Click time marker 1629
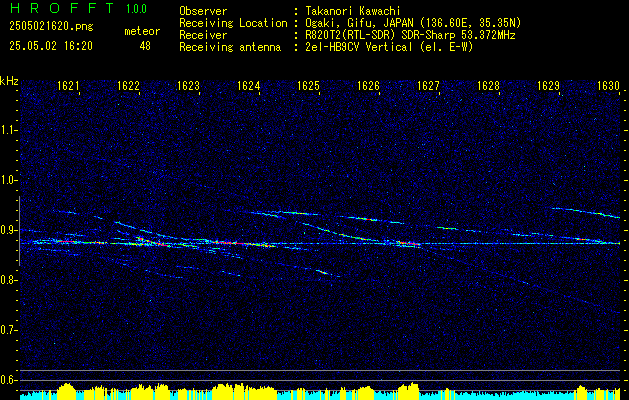The width and height of the screenshot is (629, 400). [549, 85]
